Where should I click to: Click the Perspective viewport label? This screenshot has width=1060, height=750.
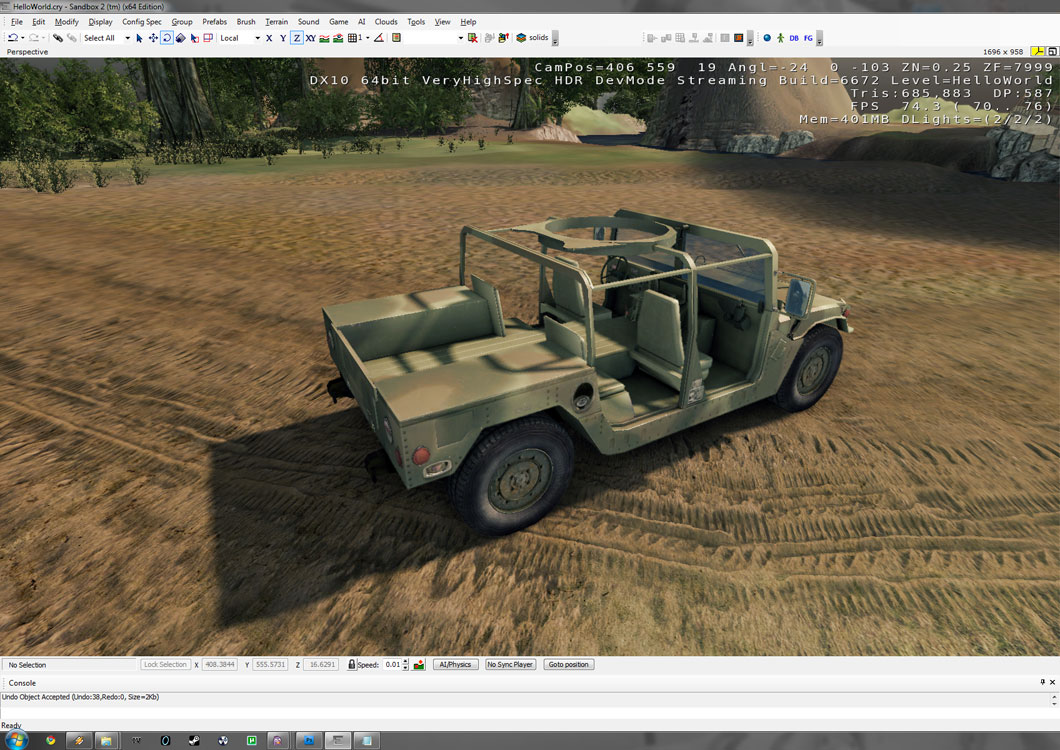coord(27,52)
